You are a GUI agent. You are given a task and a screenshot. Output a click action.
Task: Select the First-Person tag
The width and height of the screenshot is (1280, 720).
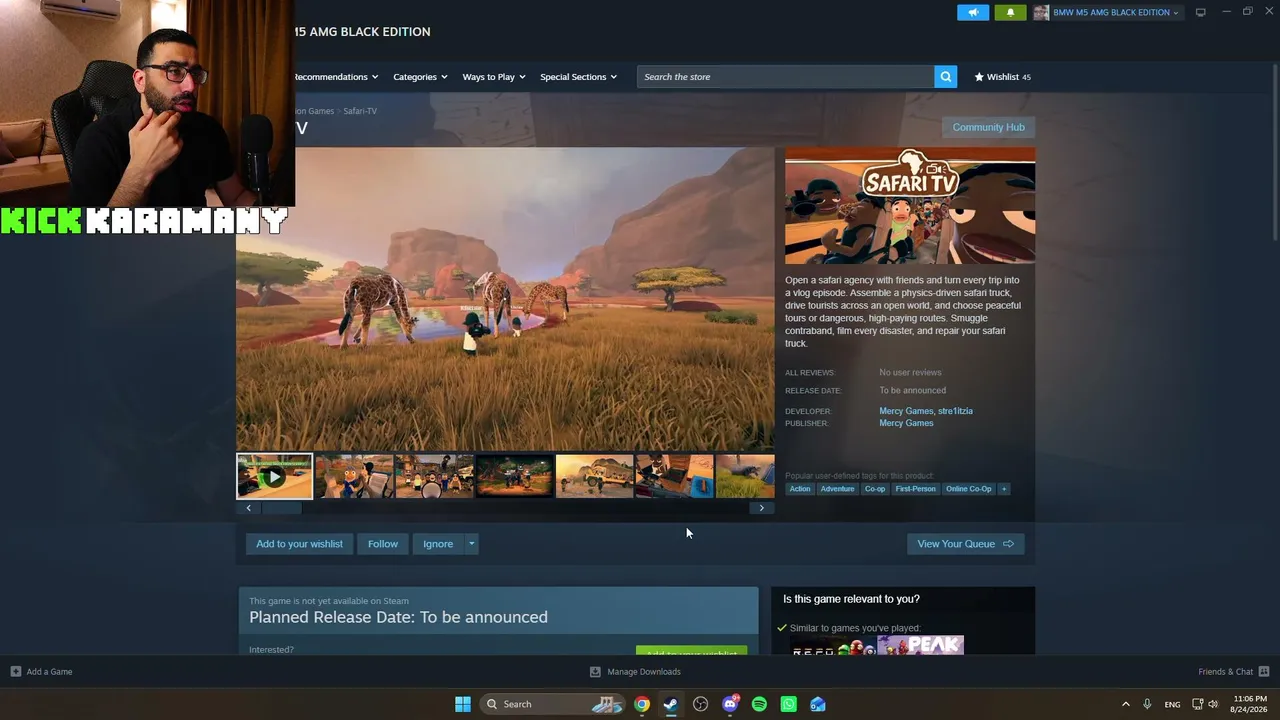point(915,489)
